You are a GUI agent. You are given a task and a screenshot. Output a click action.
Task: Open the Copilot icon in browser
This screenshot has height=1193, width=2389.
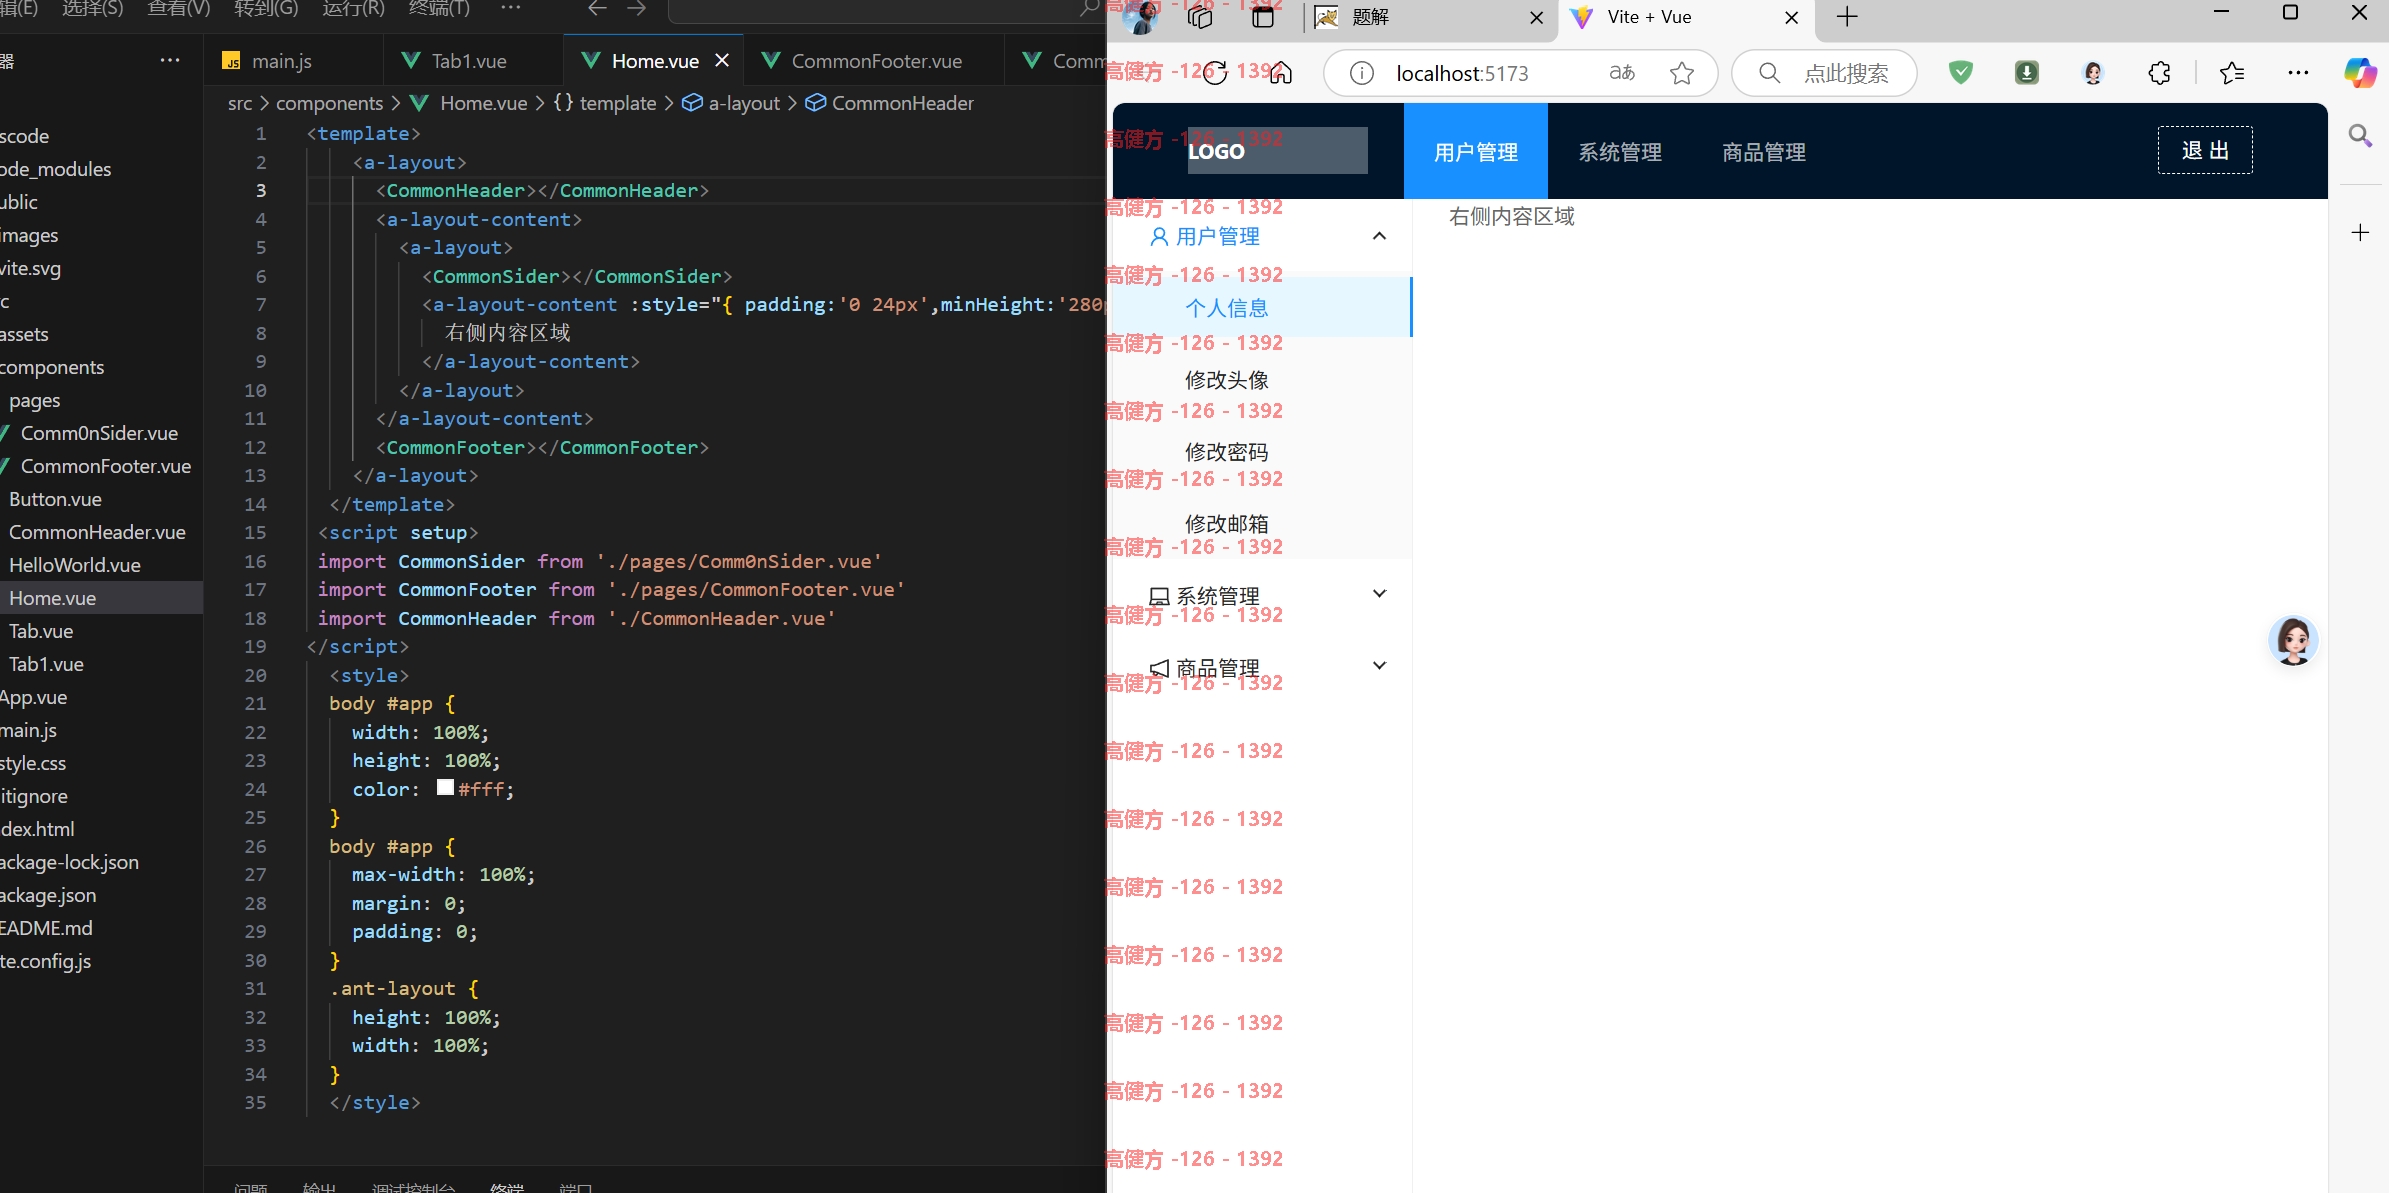tap(2360, 73)
